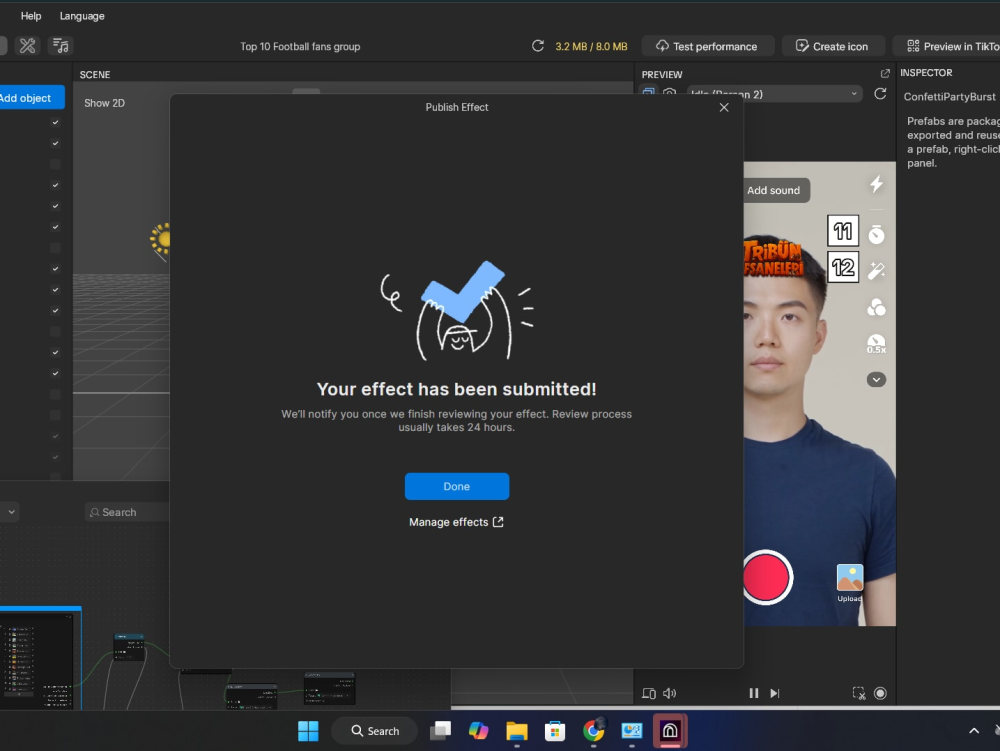
Task: Mute the preview speaker icon
Action: point(670,693)
